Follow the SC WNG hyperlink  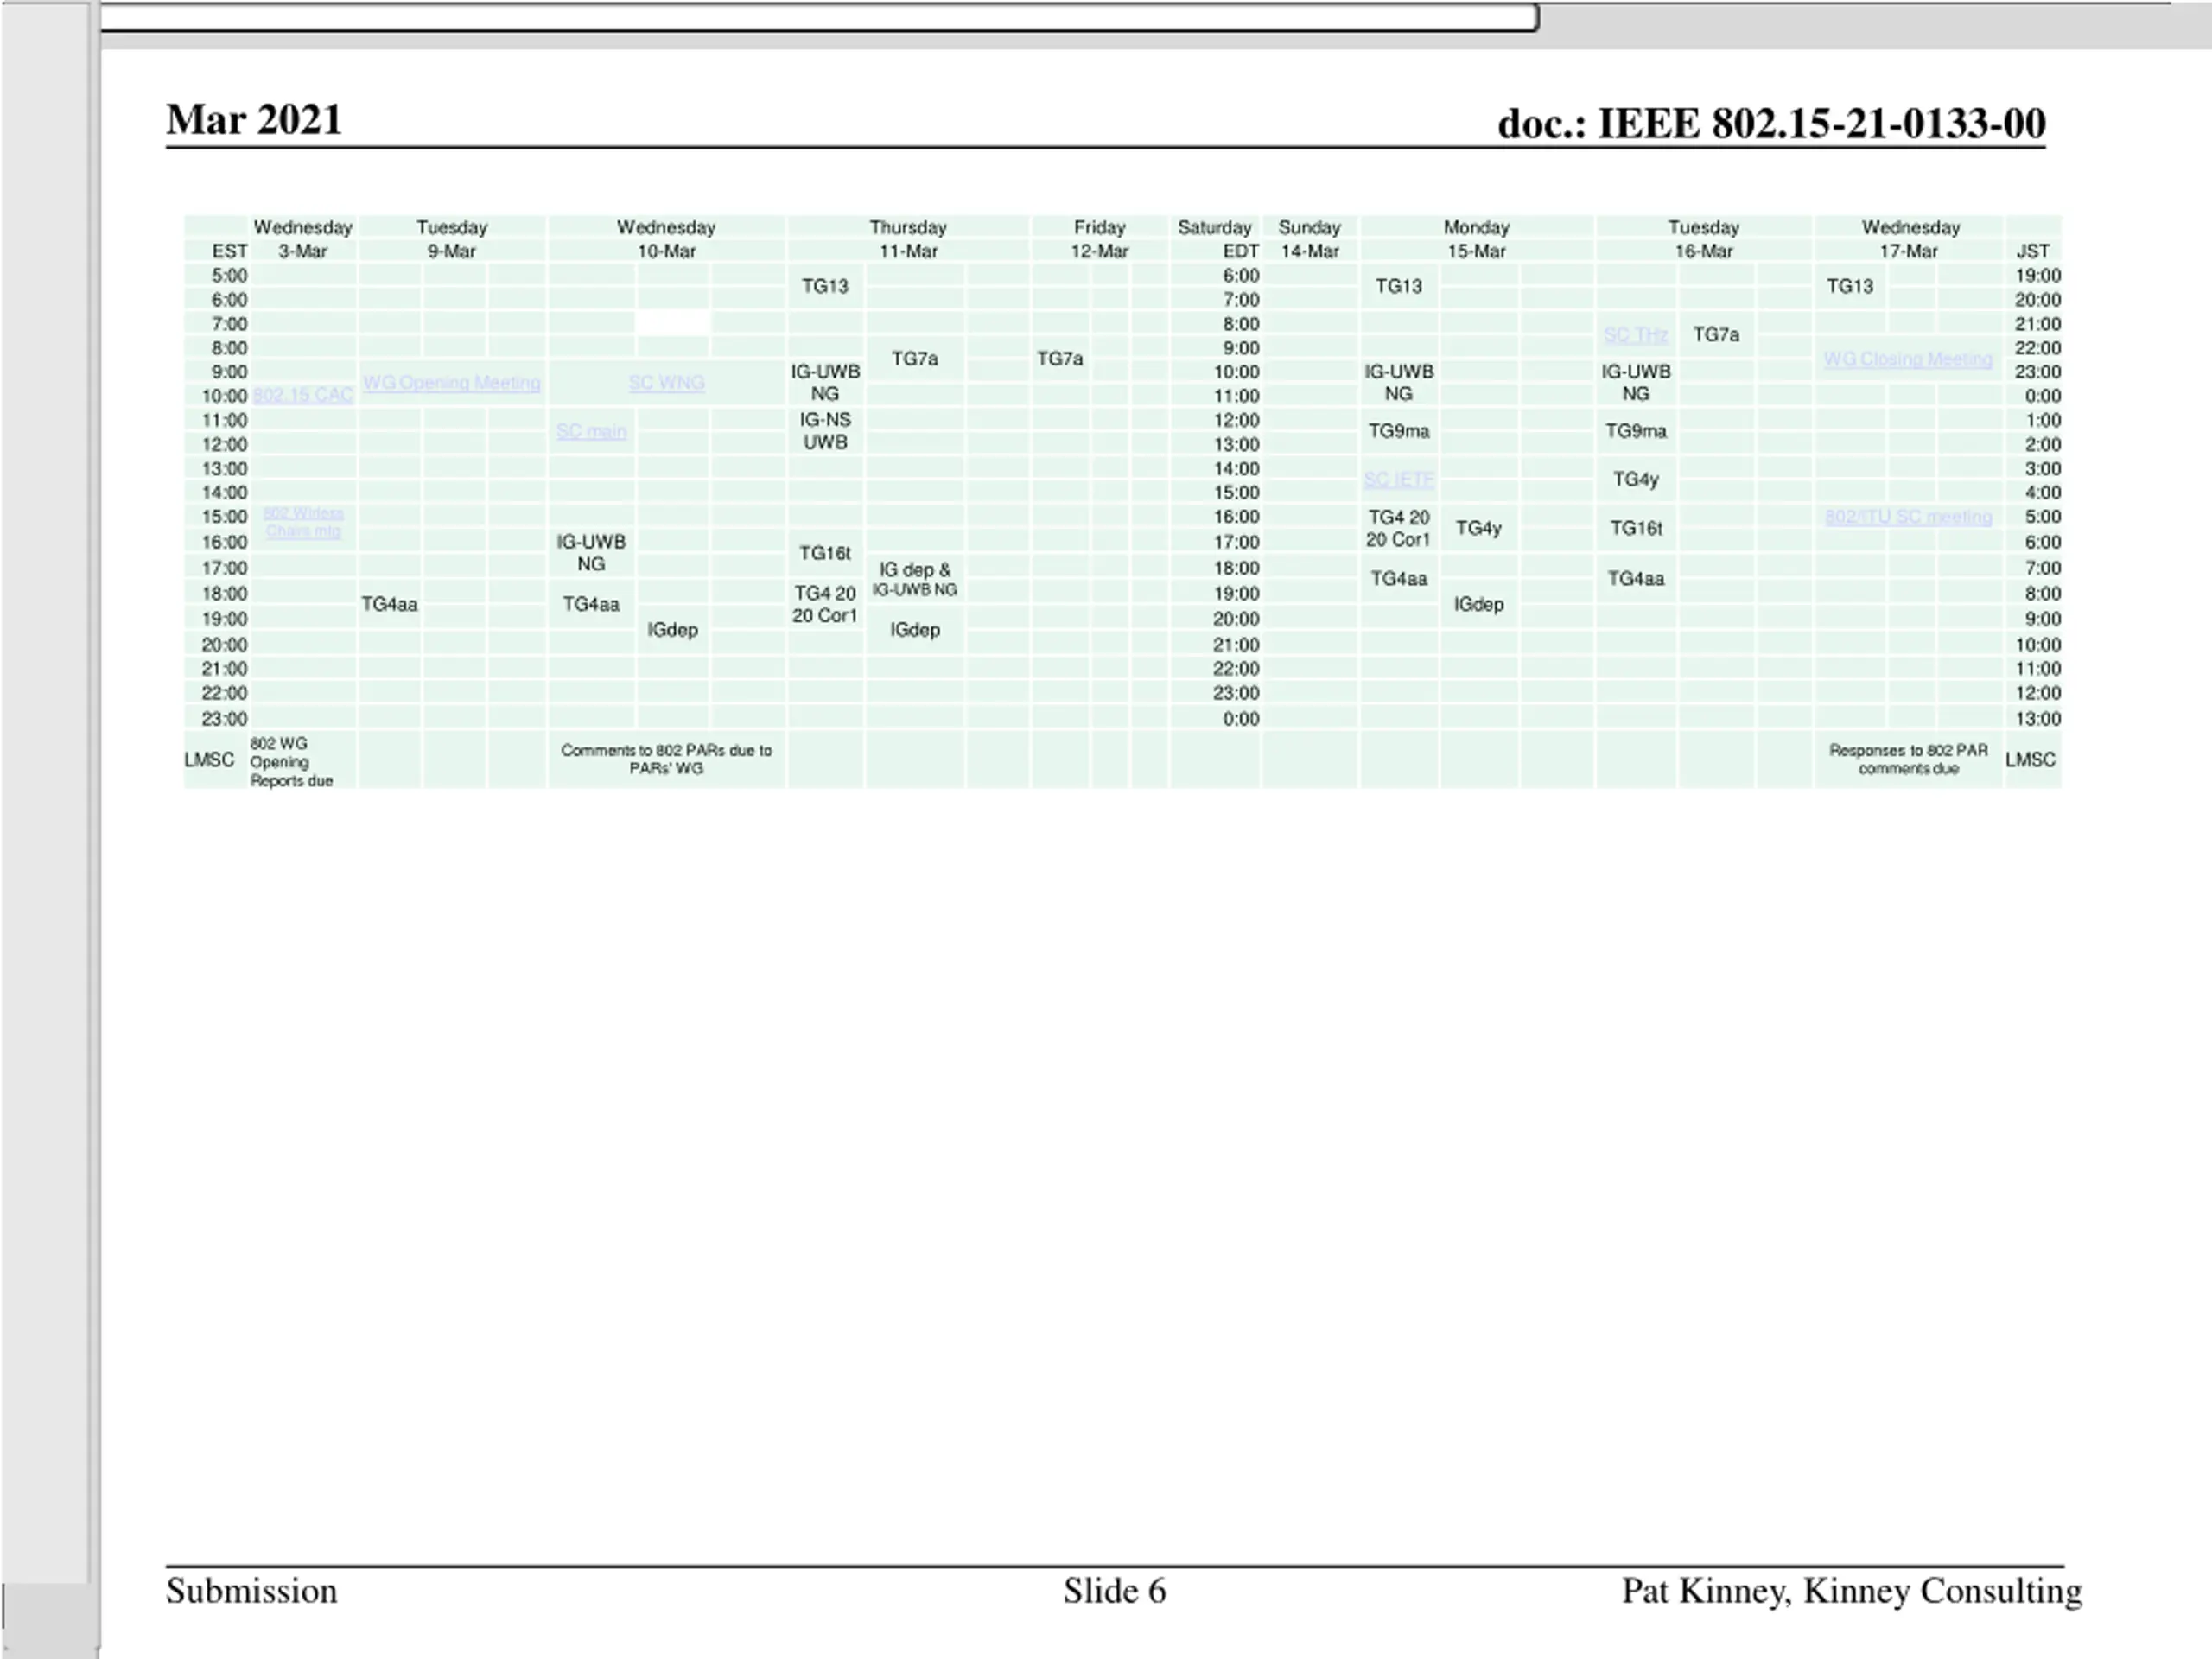click(666, 383)
